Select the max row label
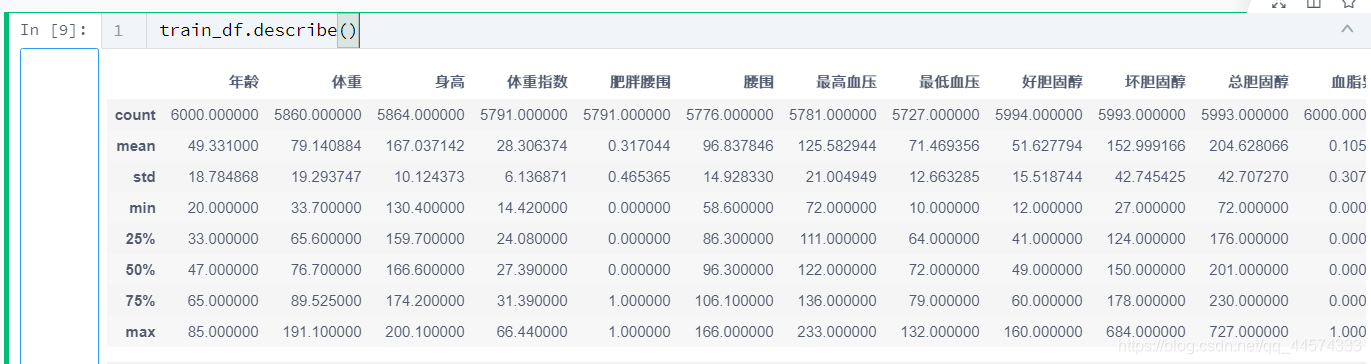Image resolution: width=1371 pixels, height=364 pixels. click(141, 332)
